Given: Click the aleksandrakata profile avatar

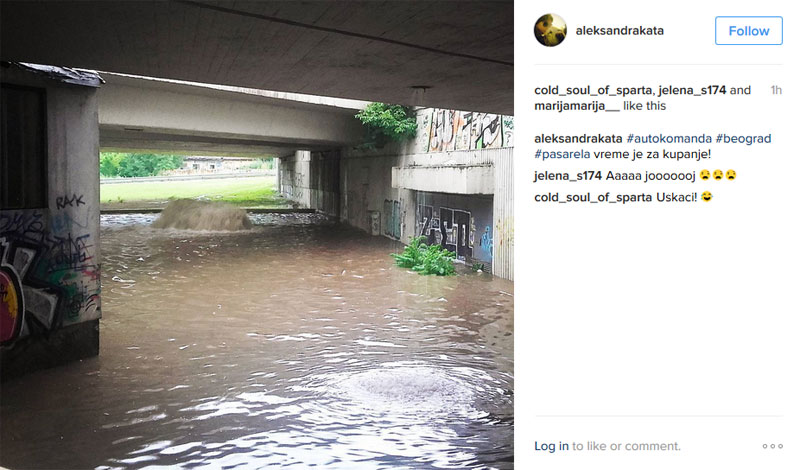Looking at the screenshot, I should [550, 30].
